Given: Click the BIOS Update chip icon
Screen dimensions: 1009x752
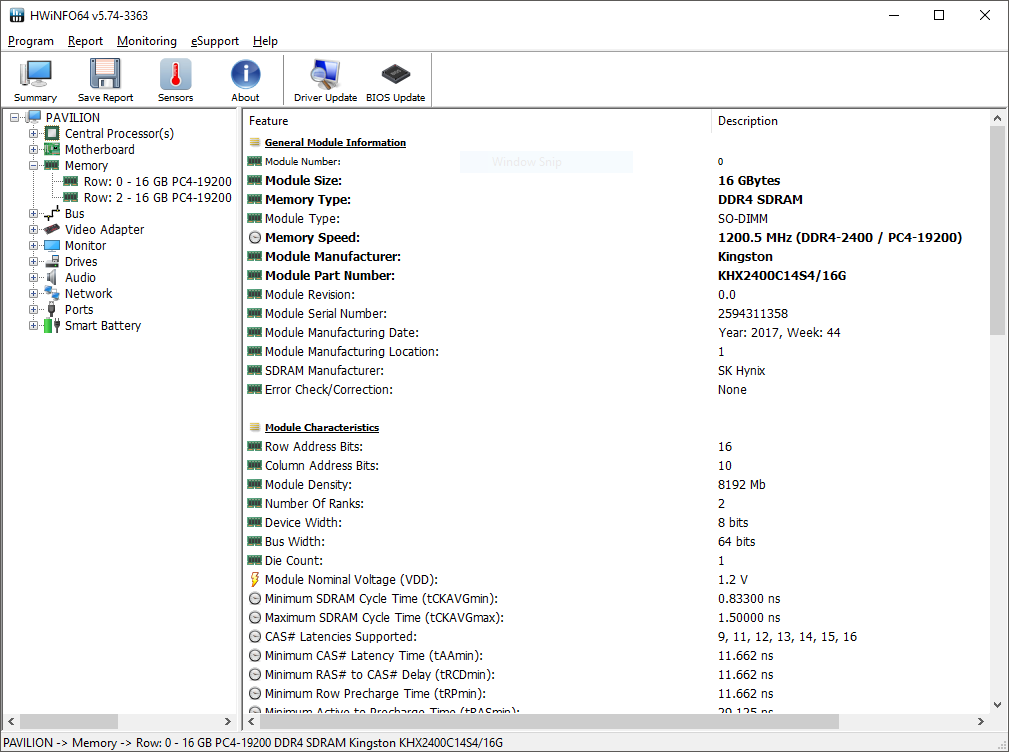Looking at the screenshot, I should (395, 80).
